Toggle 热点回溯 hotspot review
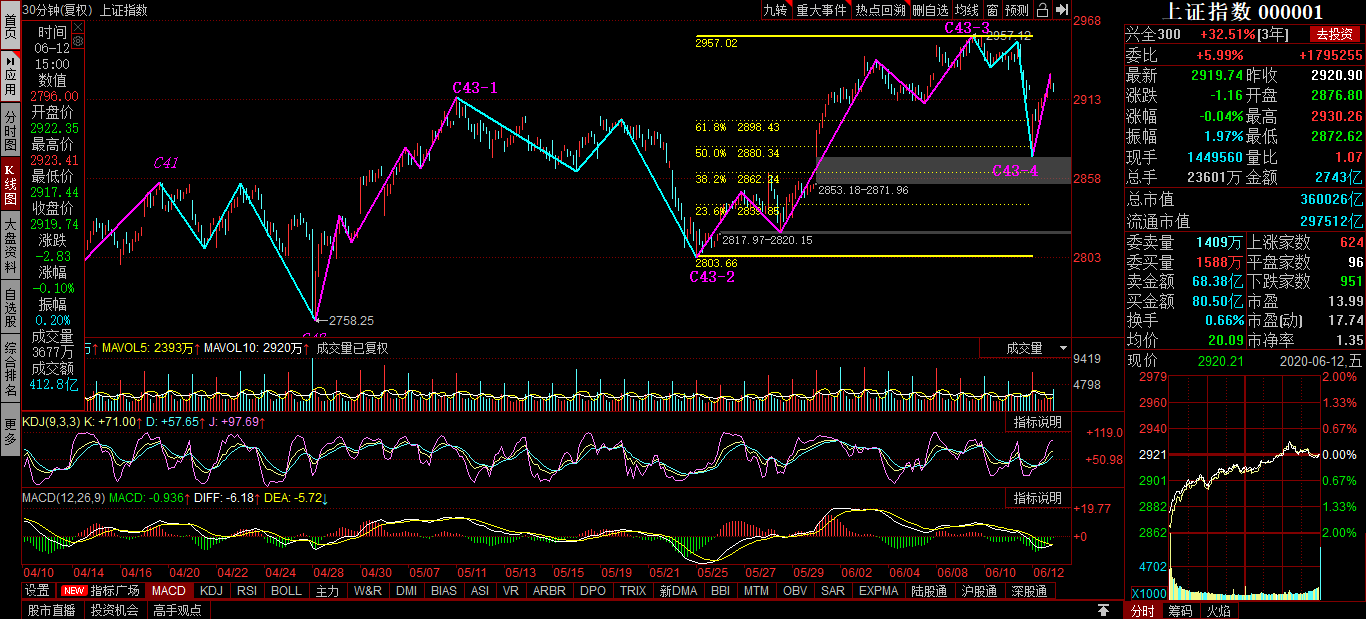Image resolution: width=1366 pixels, height=619 pixels. coord(880,10)
